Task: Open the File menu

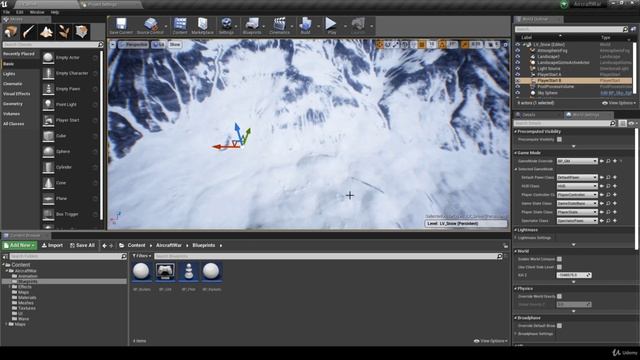Action: pyautogui.click(x=7, y=12)
